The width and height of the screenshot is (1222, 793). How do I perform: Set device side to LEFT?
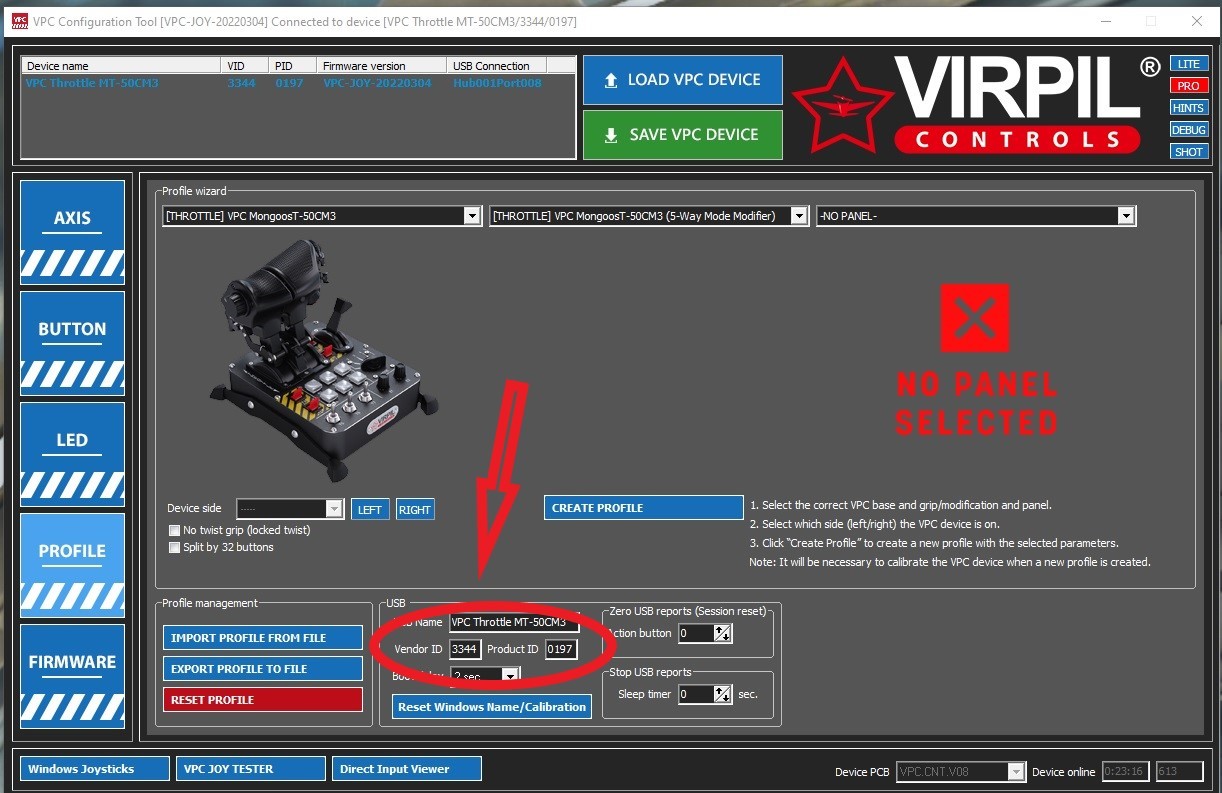370,509
